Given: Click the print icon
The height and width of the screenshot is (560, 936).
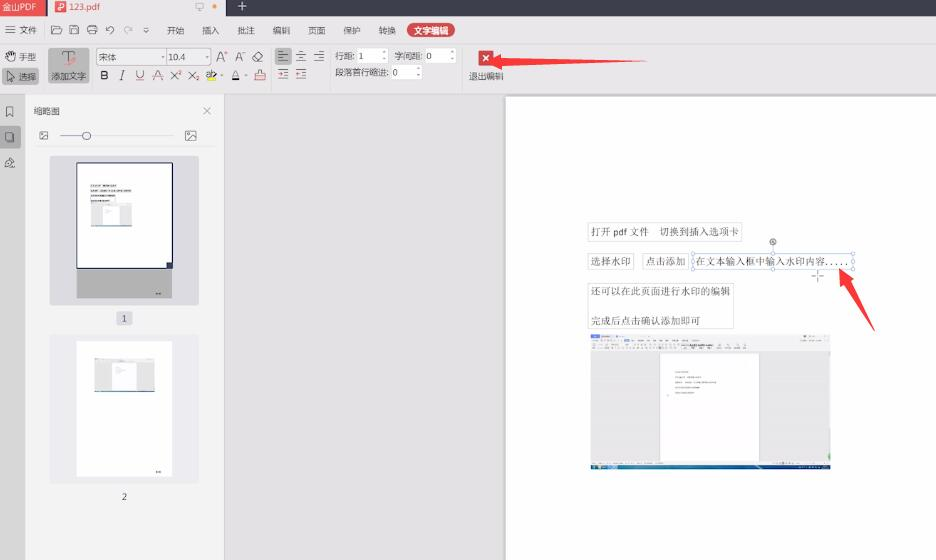Looking at the screenshot, I should (92, 30).
